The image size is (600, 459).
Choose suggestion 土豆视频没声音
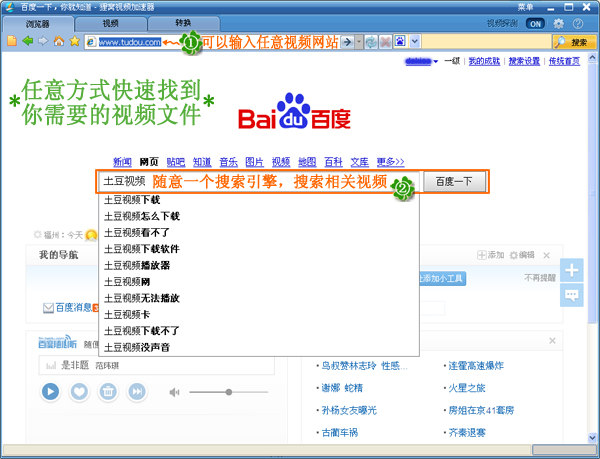point(259,347)
